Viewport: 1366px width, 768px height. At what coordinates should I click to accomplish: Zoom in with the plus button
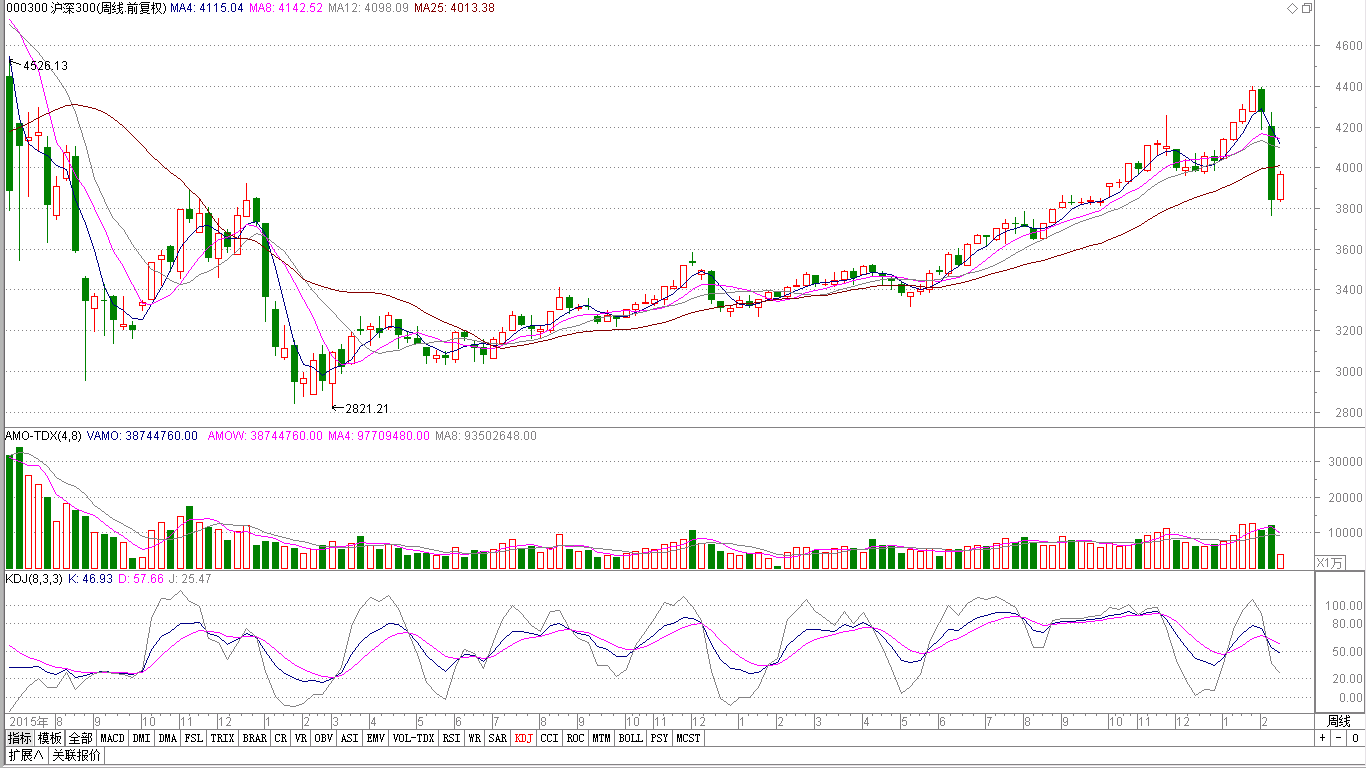[x=1322, y=738]
